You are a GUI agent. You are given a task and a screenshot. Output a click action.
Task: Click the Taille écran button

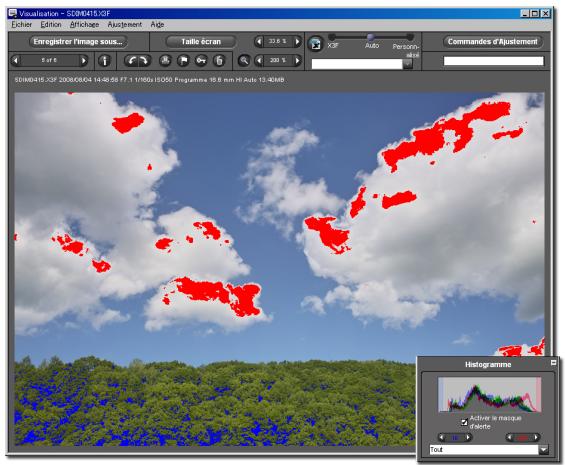pyautogui.click(x=201, y=42)
